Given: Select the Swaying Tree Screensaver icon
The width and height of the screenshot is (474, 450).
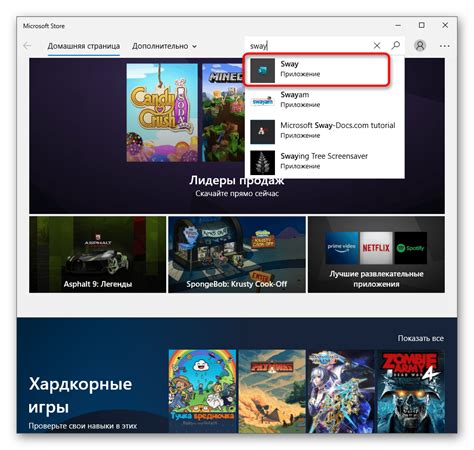Looking at the screenshot, I should [x=263, y=163].
